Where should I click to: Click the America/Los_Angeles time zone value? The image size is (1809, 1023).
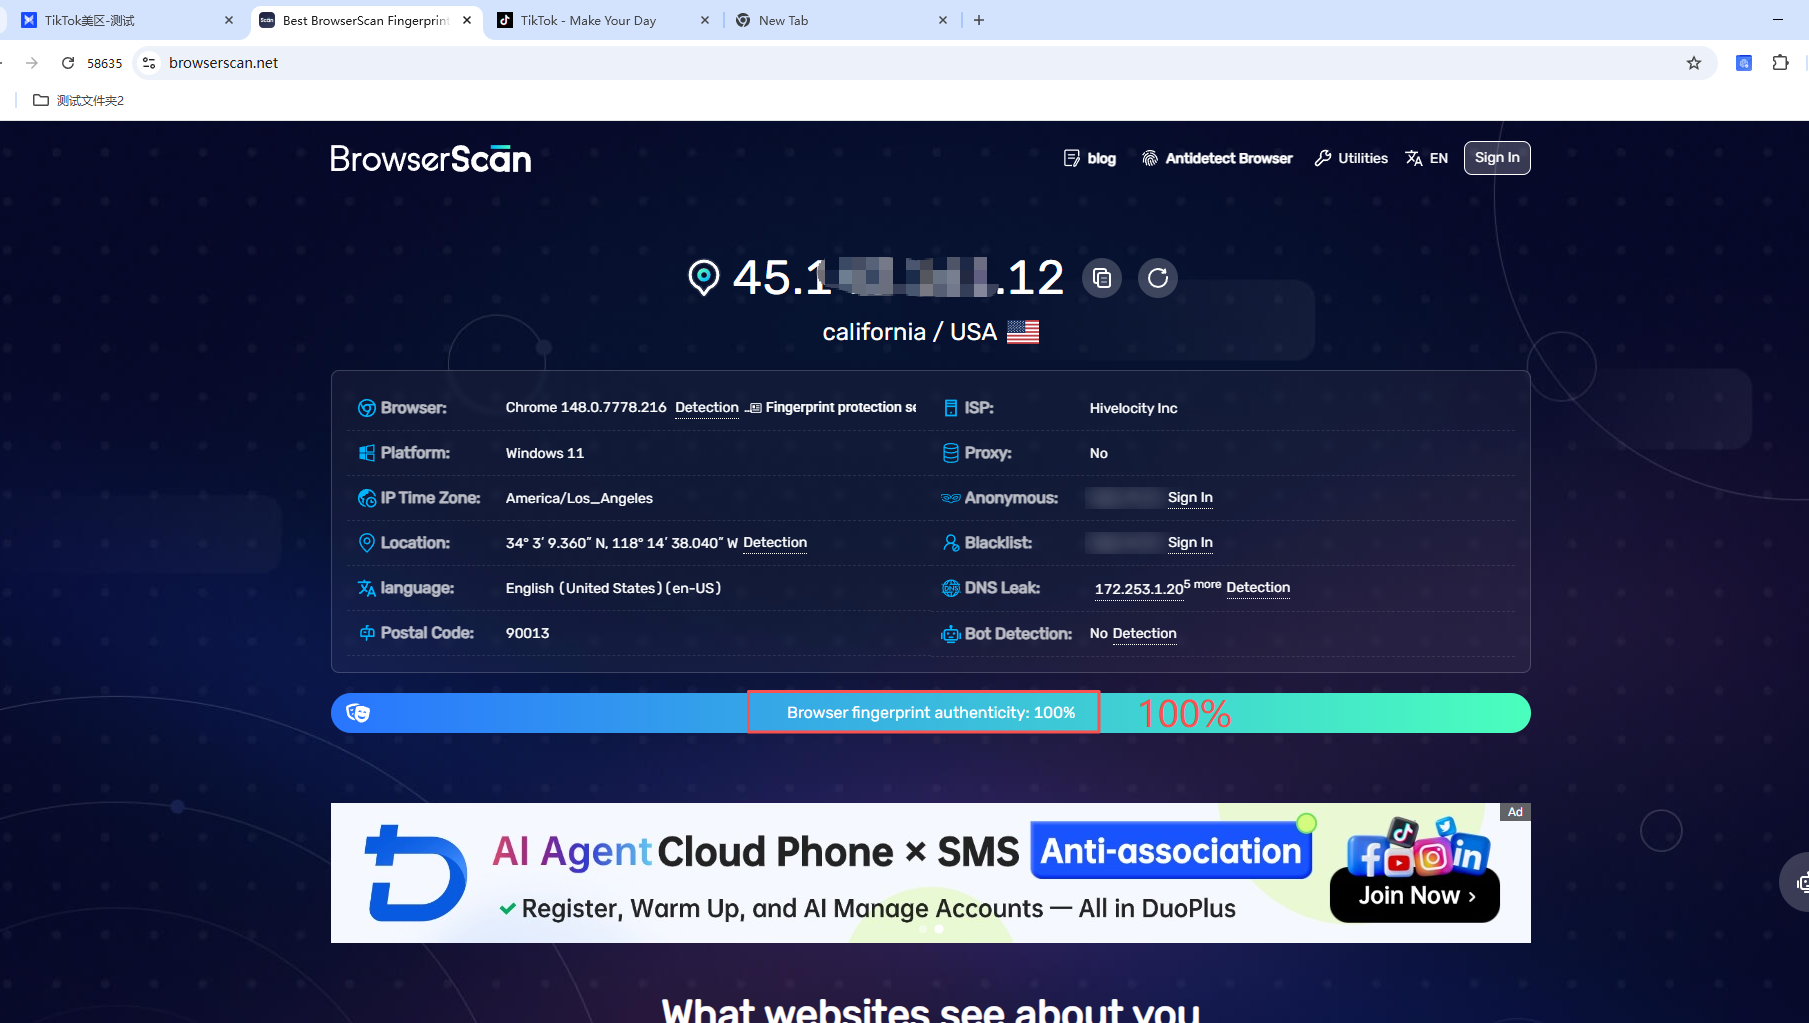click(579, 498)
